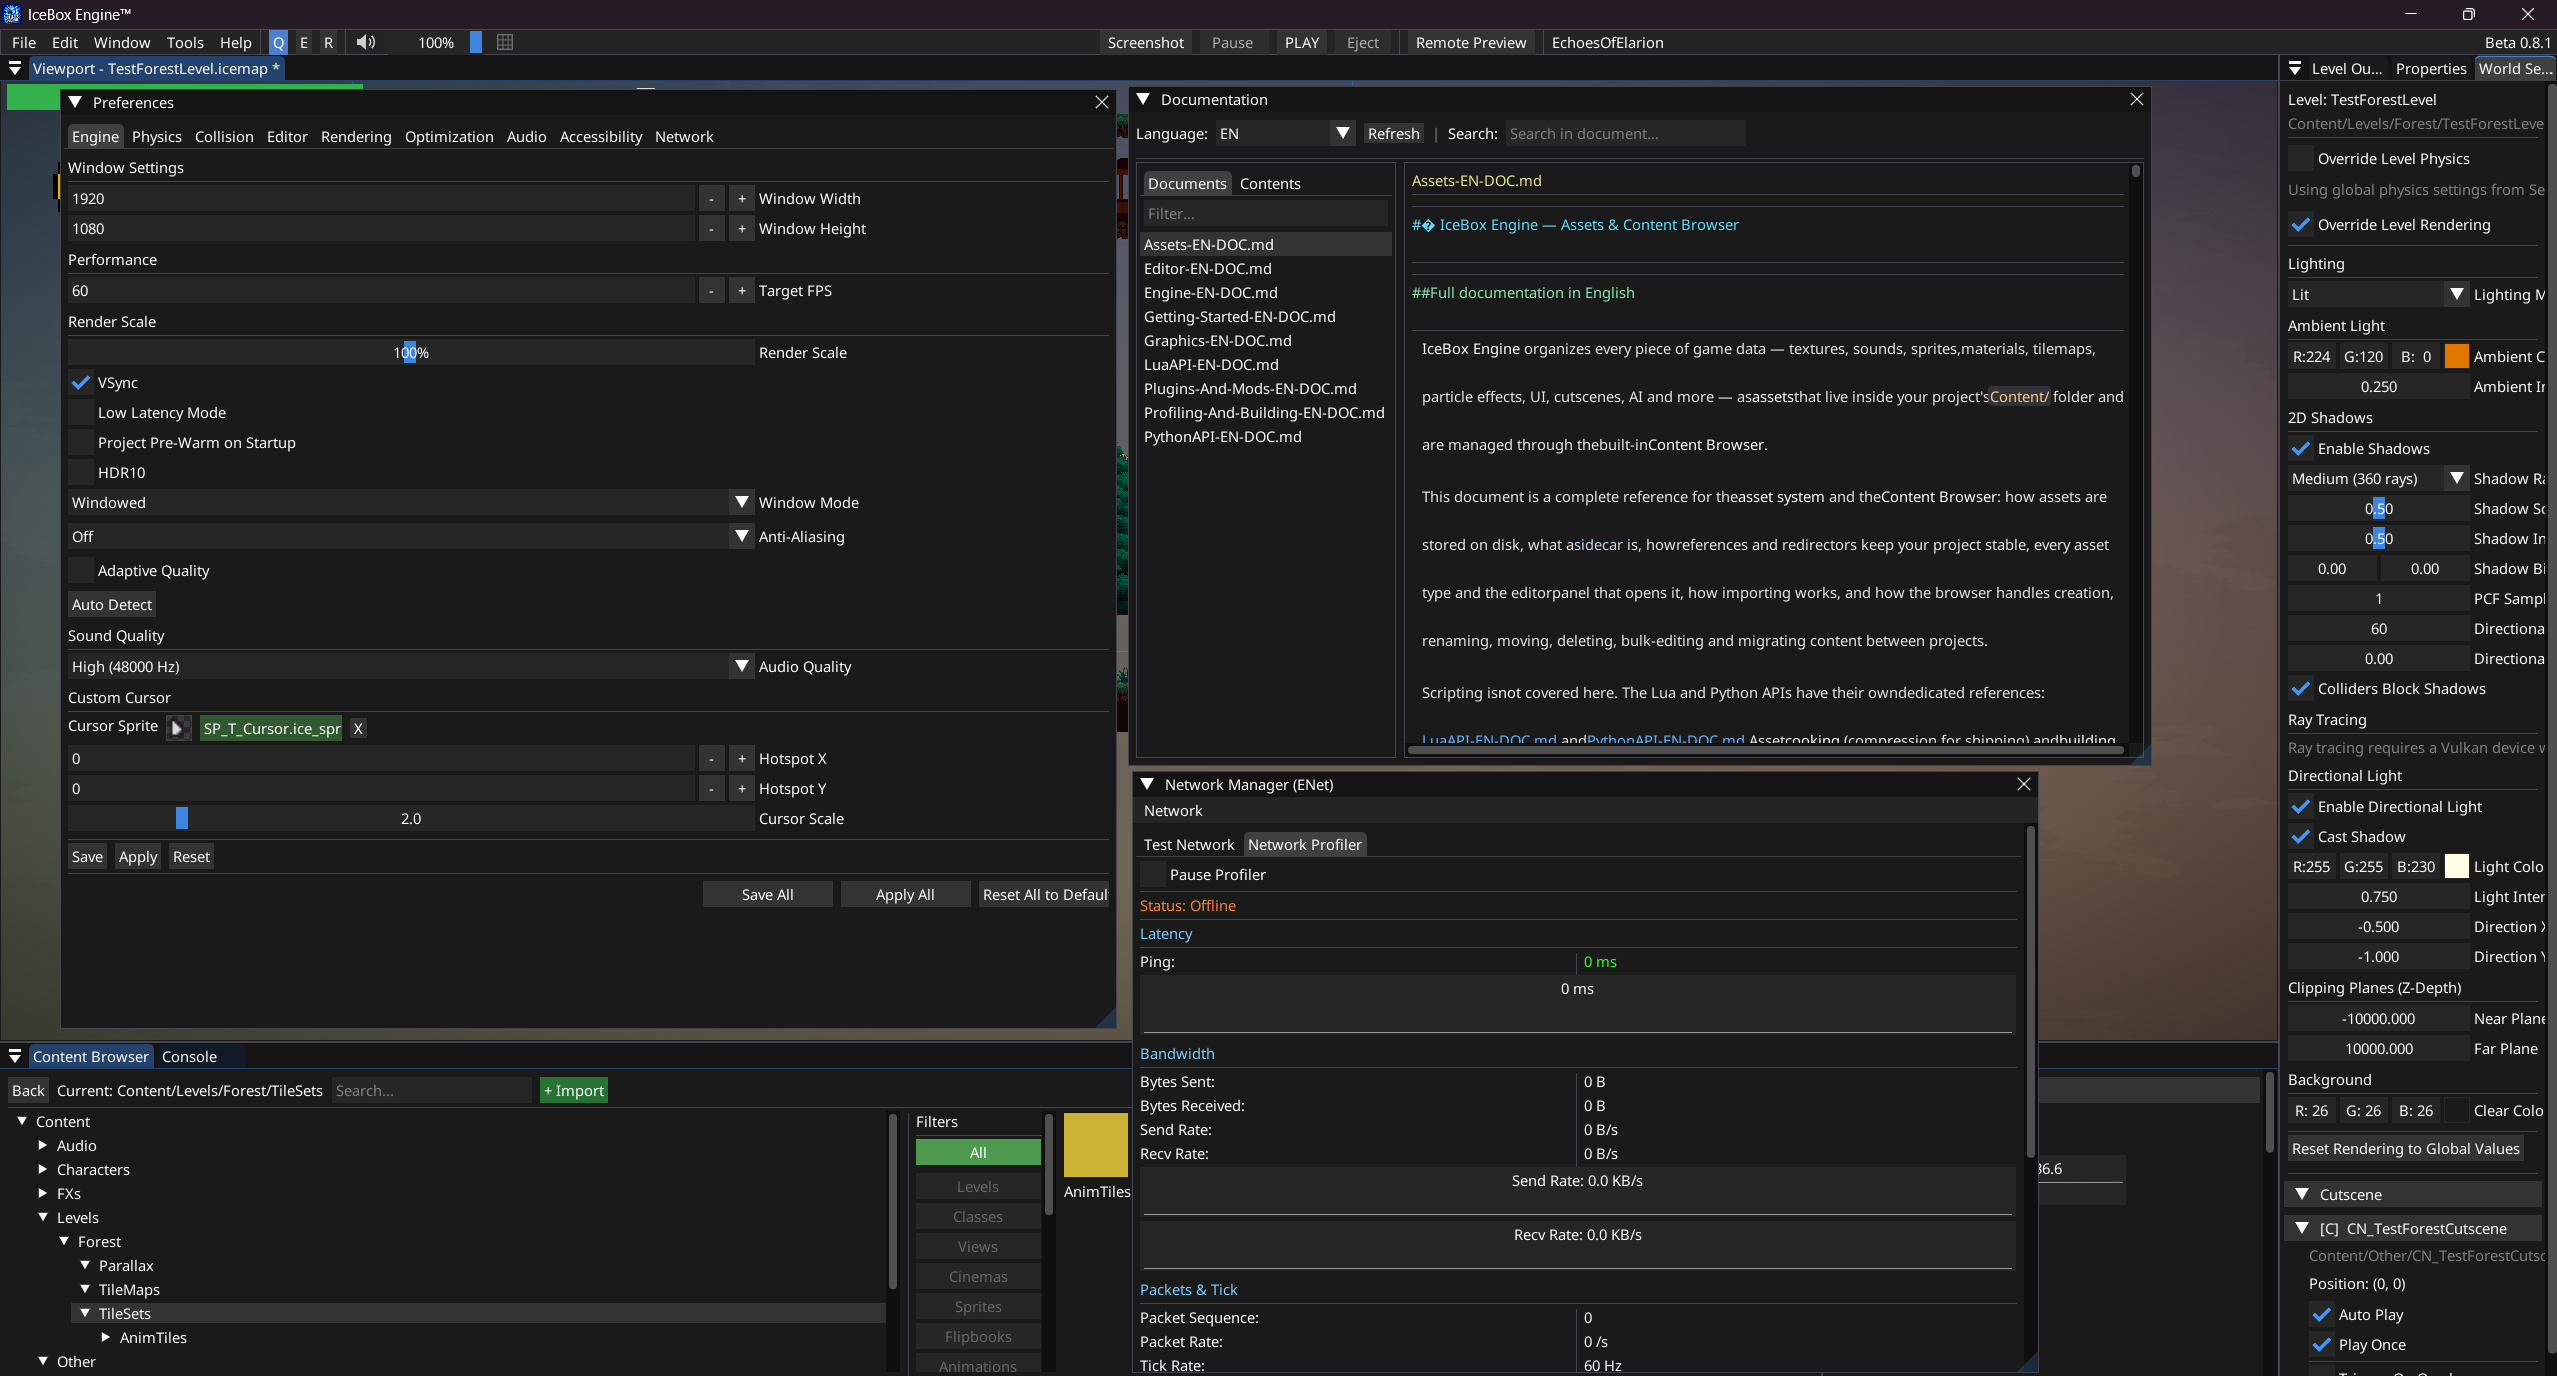The image size is (2557, 1376).
Task: Collapse the Documentation window with its triangle
Action: pos(1143,99)
